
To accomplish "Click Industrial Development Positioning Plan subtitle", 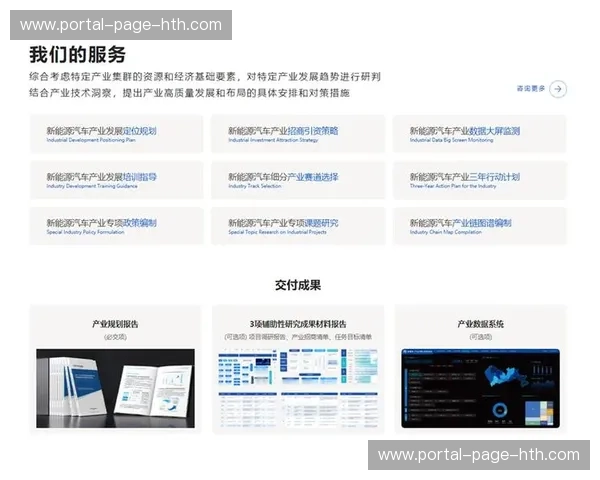I will coord(91,140).
